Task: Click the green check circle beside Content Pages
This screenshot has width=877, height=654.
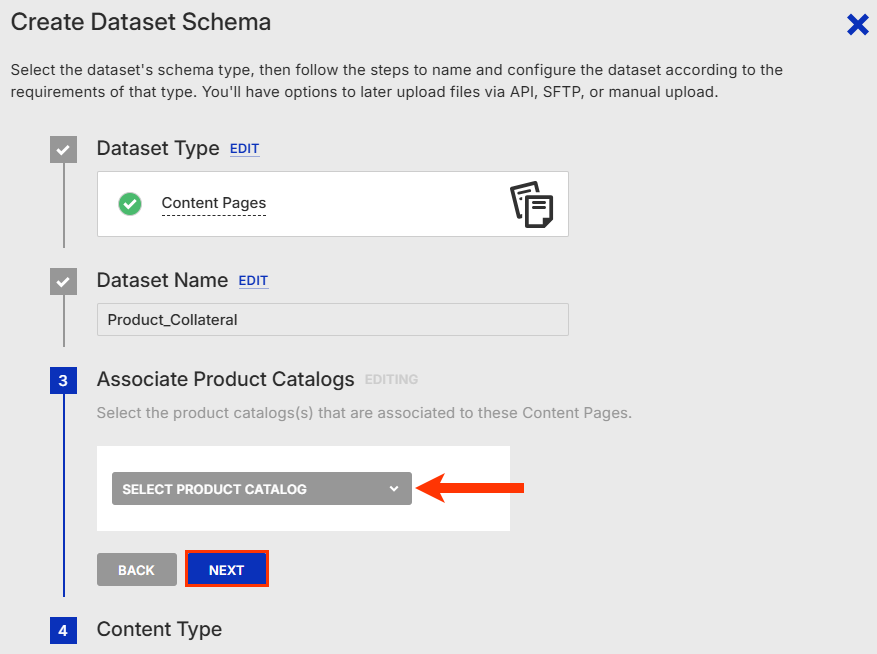Action: (130, 204)
